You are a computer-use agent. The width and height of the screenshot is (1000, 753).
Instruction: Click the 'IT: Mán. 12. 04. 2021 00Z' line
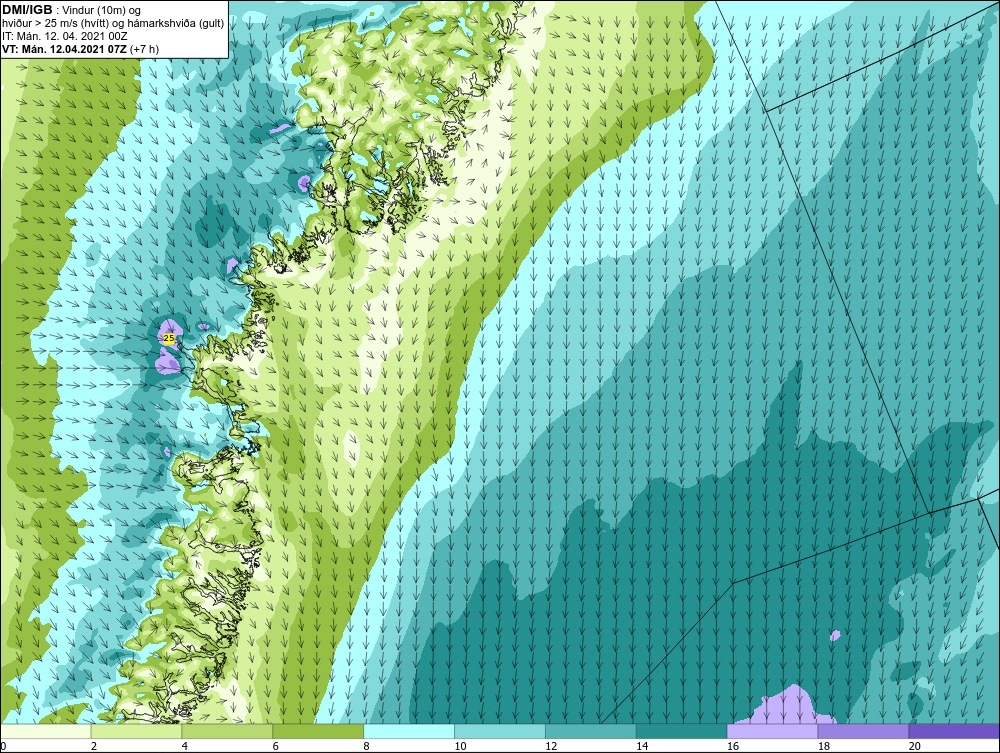64,36
